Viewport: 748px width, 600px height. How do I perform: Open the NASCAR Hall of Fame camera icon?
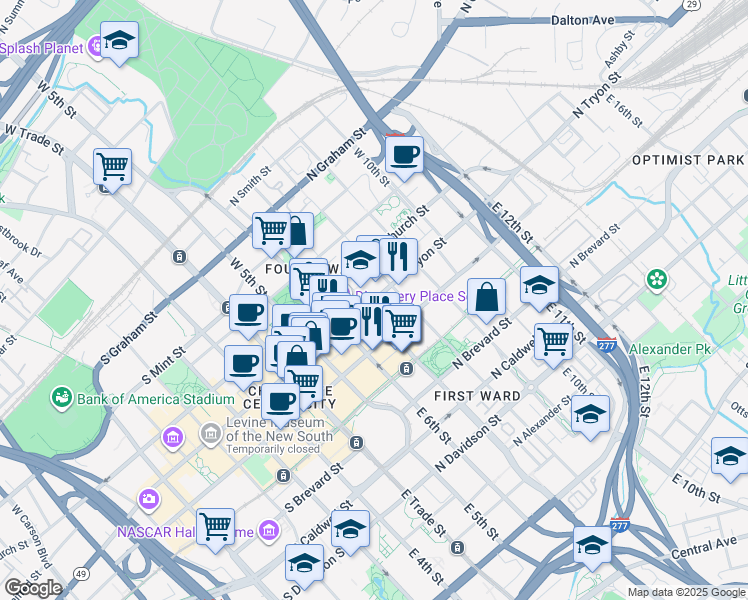(149, 498)
